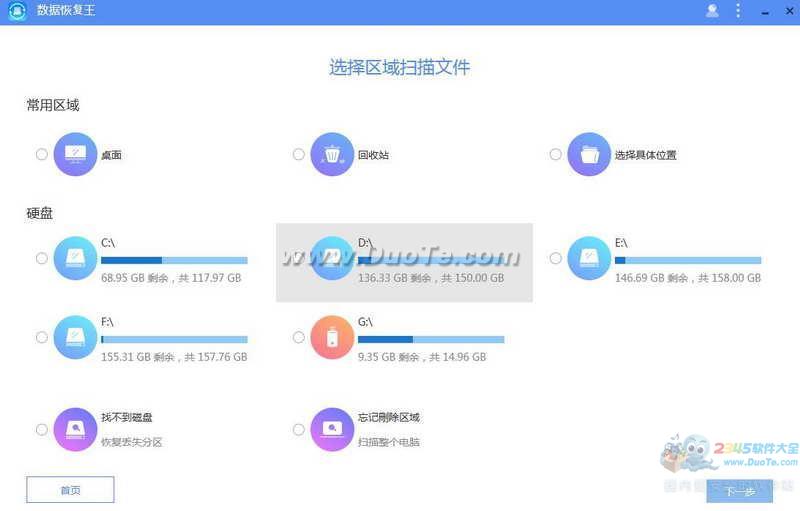Click the F:\ drive usage bar
The image size is (800, 511).
174,340
